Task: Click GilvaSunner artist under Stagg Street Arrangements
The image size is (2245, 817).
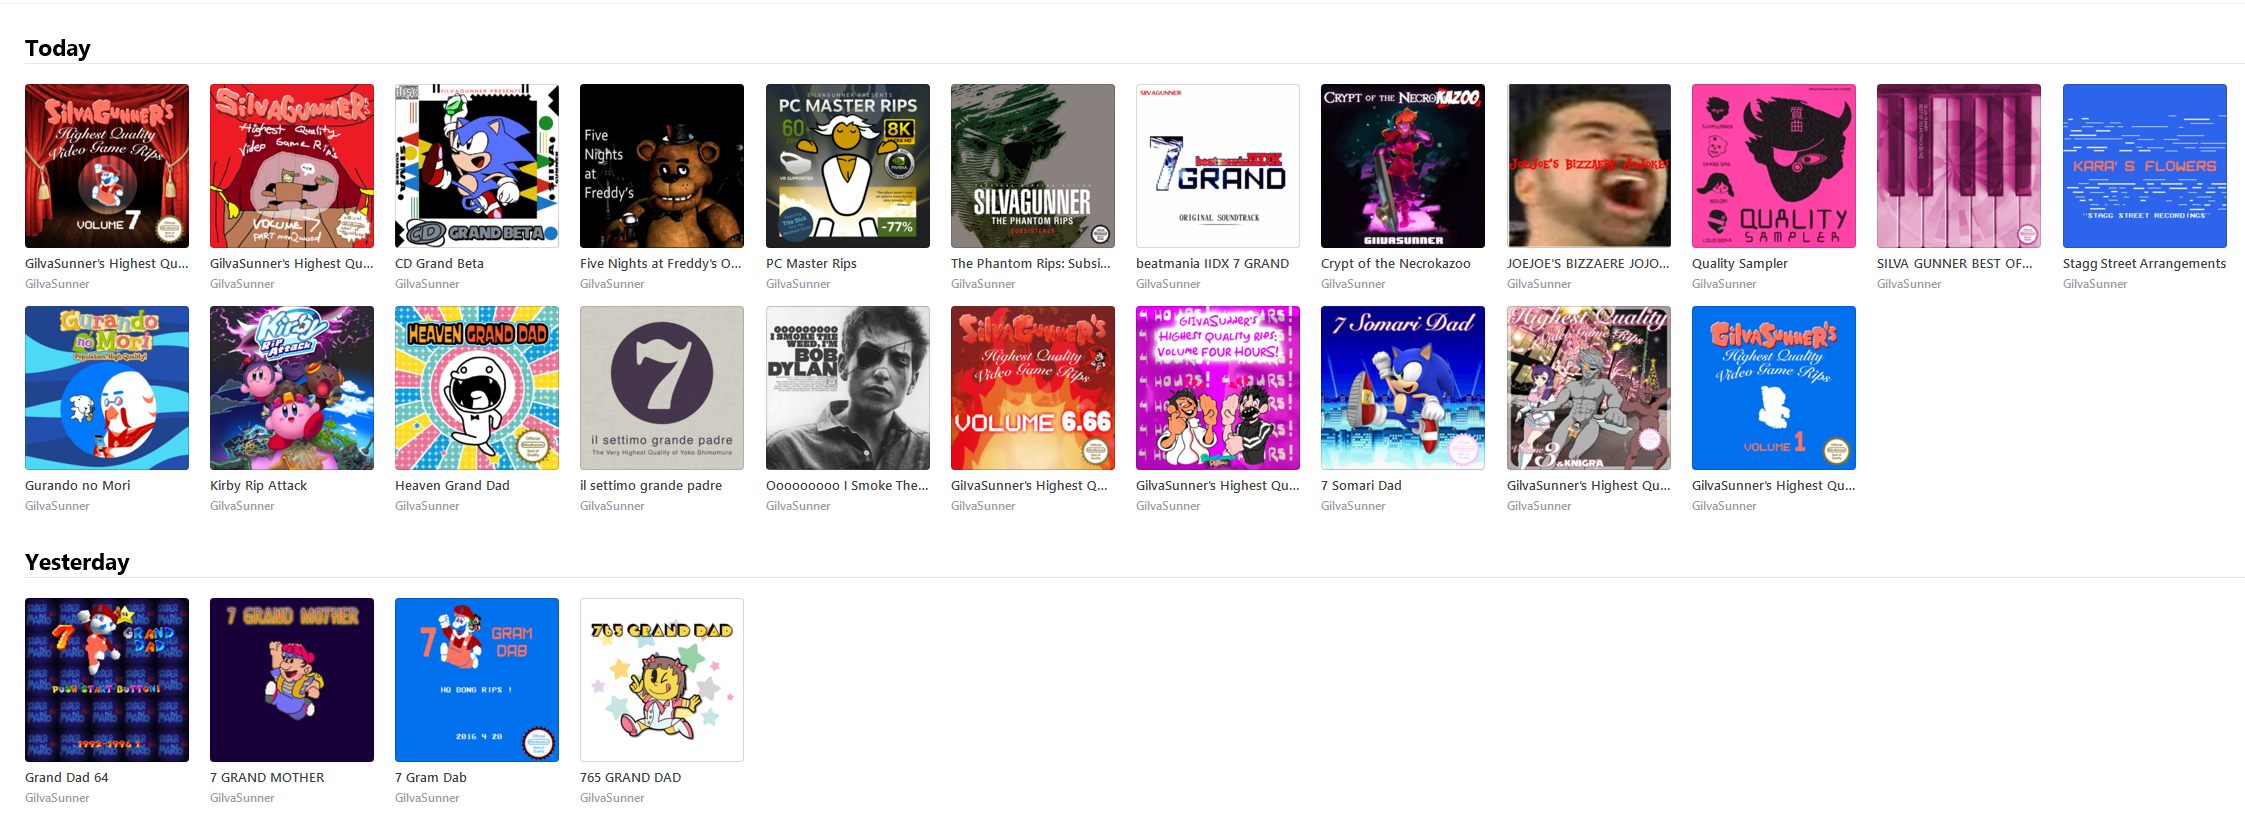Action: click(x=2095, y=284)
